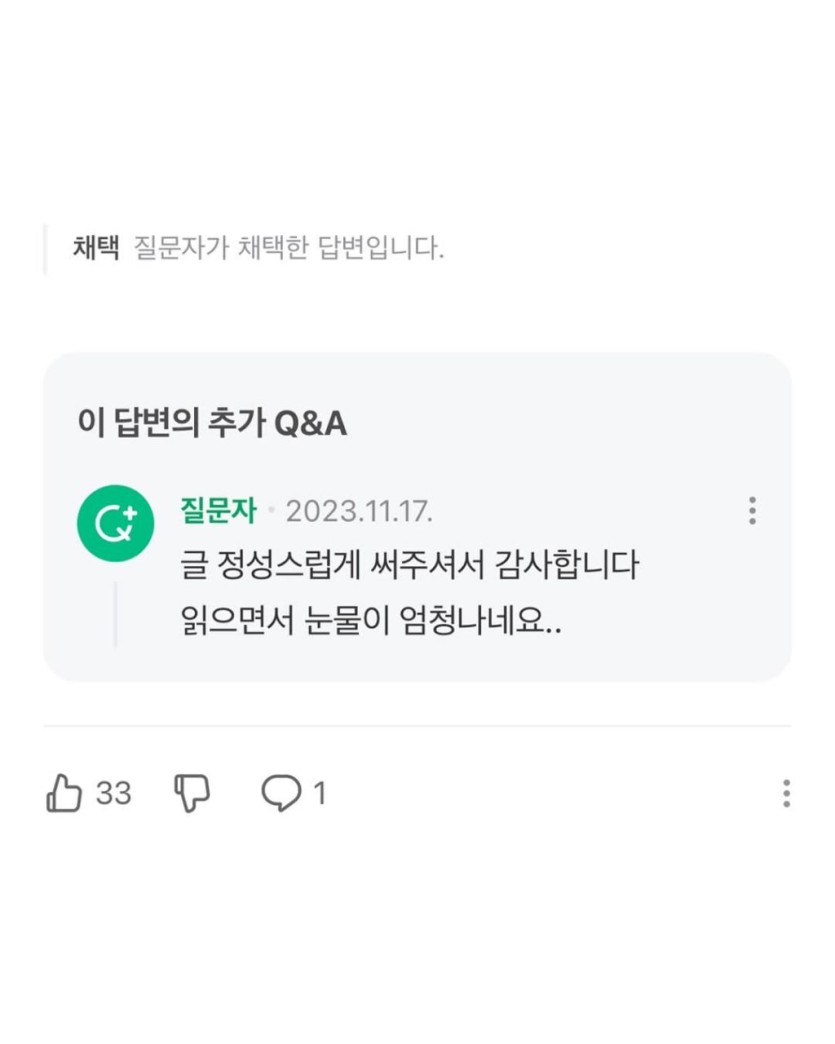
Task: Click the comment date 2023.11.17.
Action: (x=359, y=511)
